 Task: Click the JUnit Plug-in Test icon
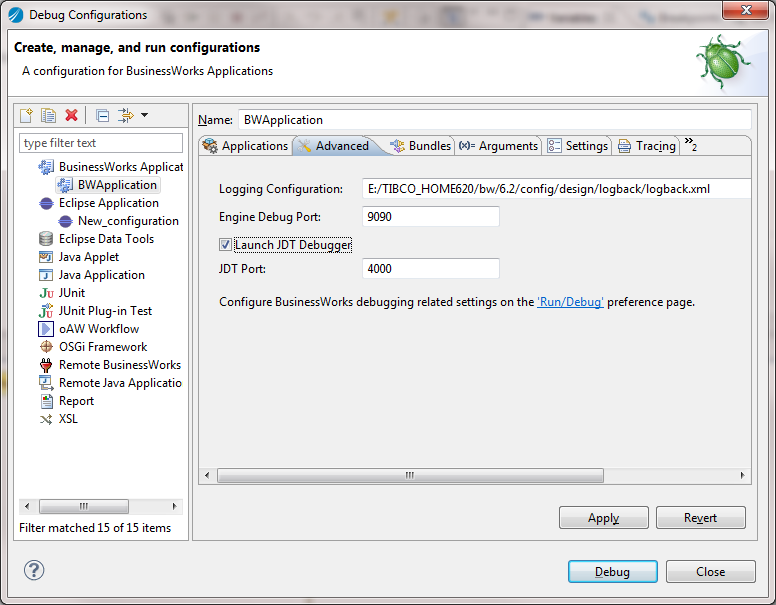(46, 311)
